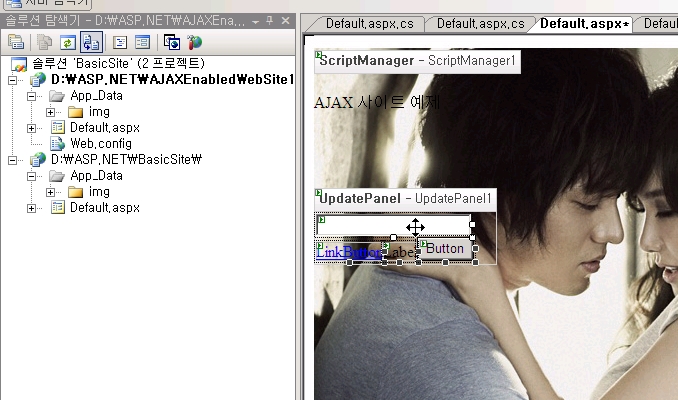This screenshot has height=400, width=678.
Task: Open the ScriptManager smart tag glyph
Action: (319, 55)
